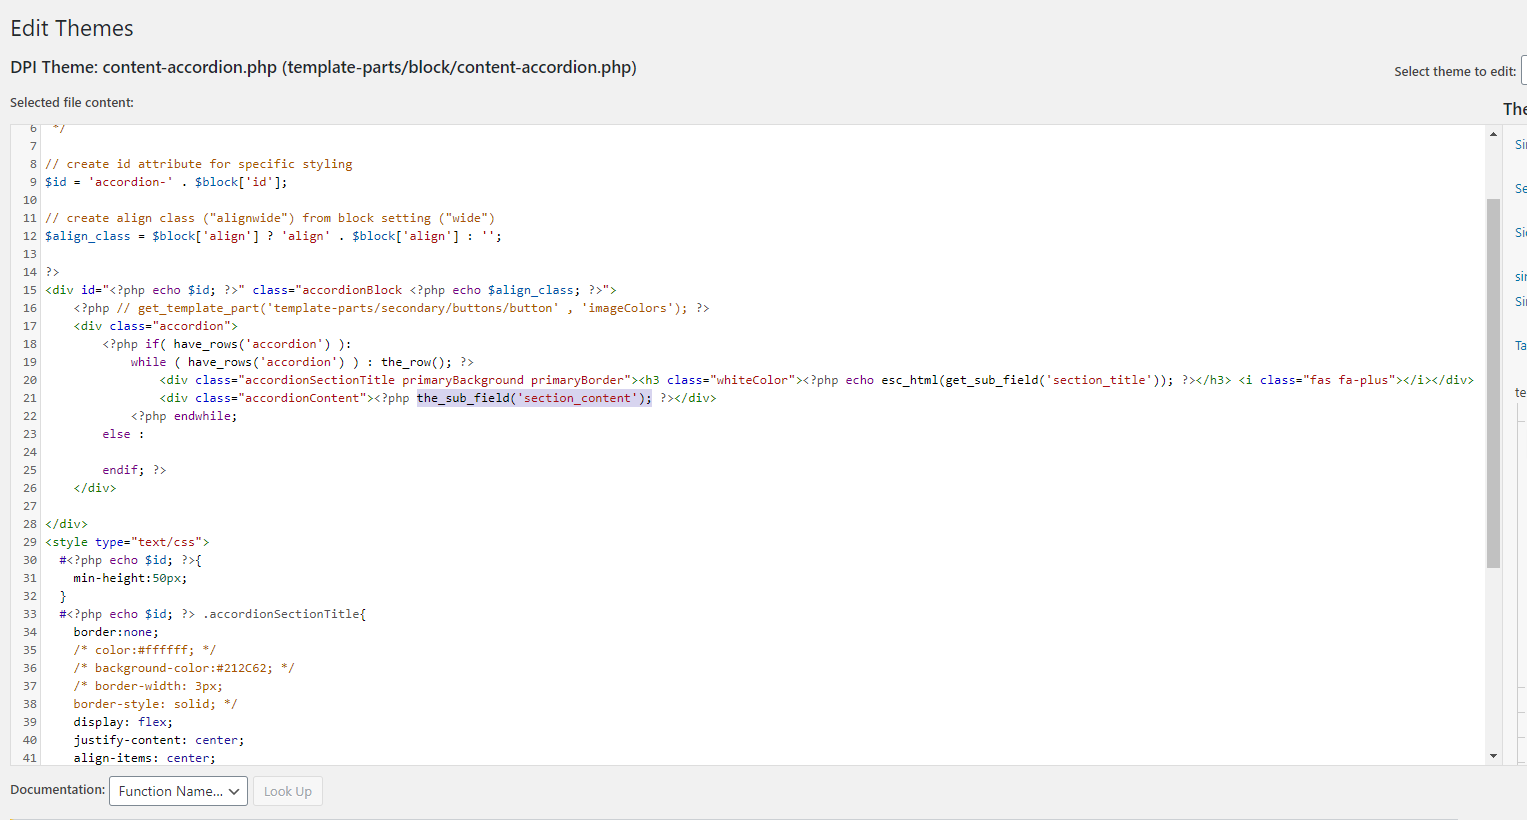Click the get_template_part comment line
The image size is (1527, 820).
pos(390,308)
